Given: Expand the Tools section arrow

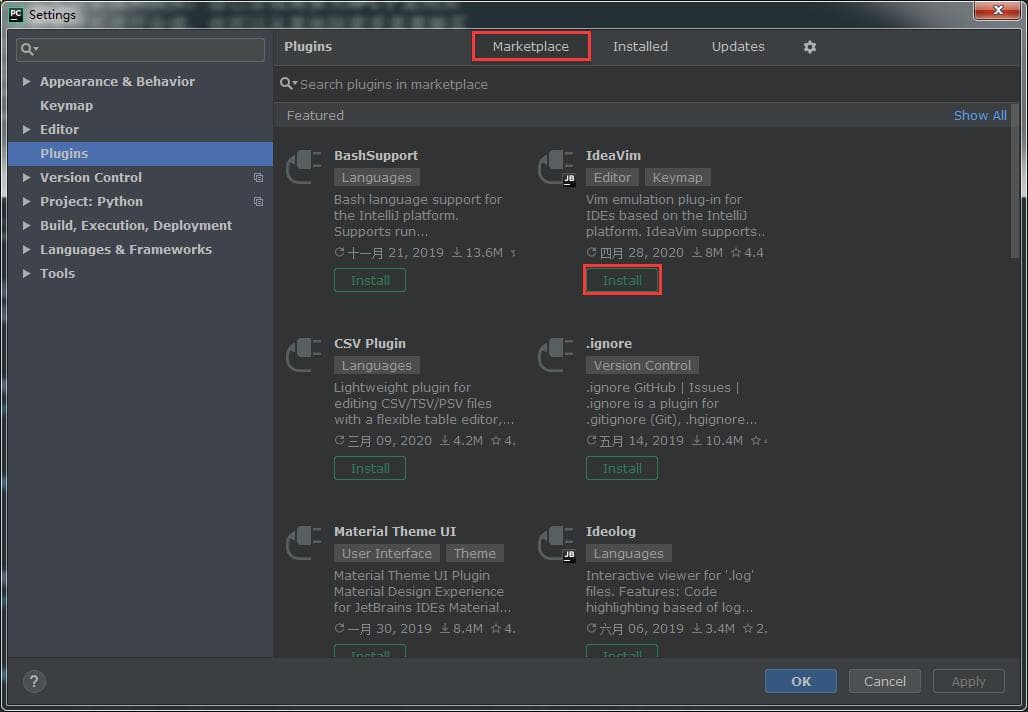Looking at the screenshot, I should pyautogui.click(x=26, y=273).
